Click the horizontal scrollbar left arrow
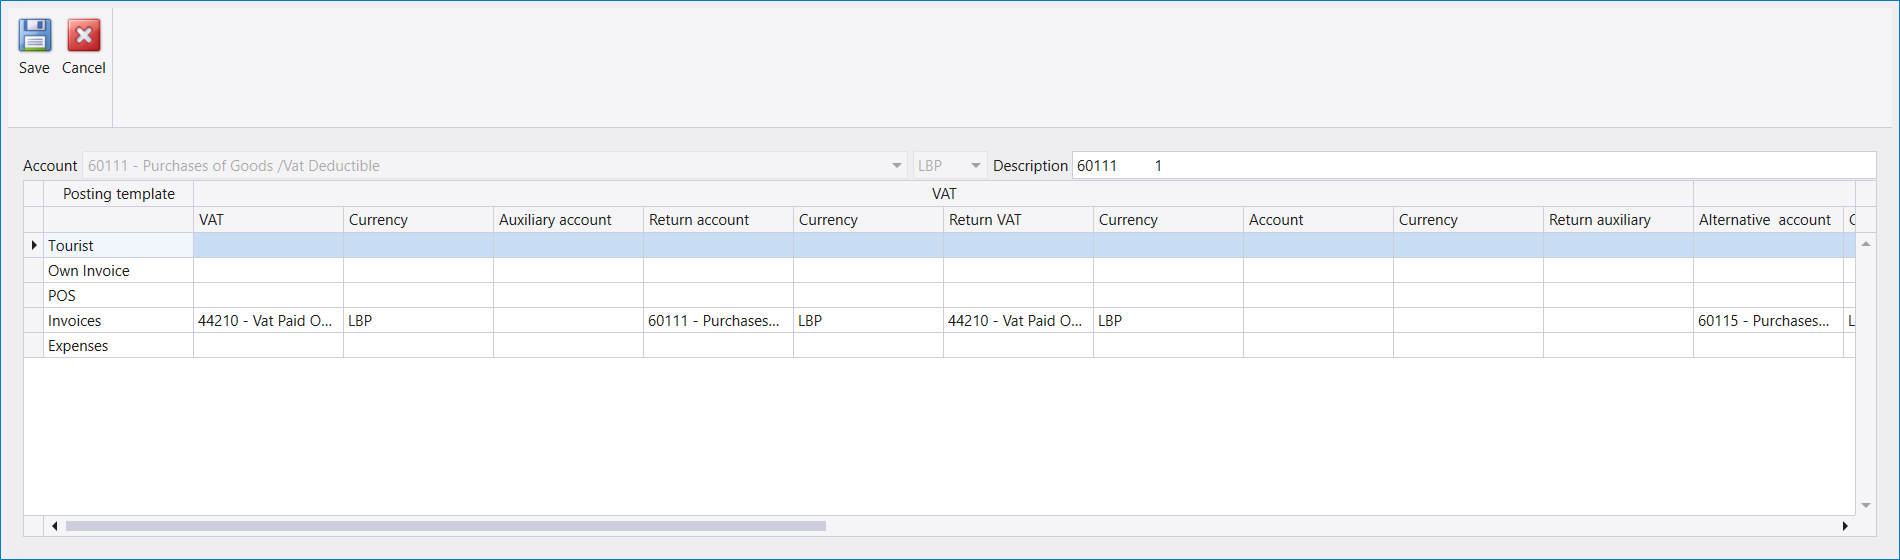This screenshot has width=1900, height=560. (54, 526)
